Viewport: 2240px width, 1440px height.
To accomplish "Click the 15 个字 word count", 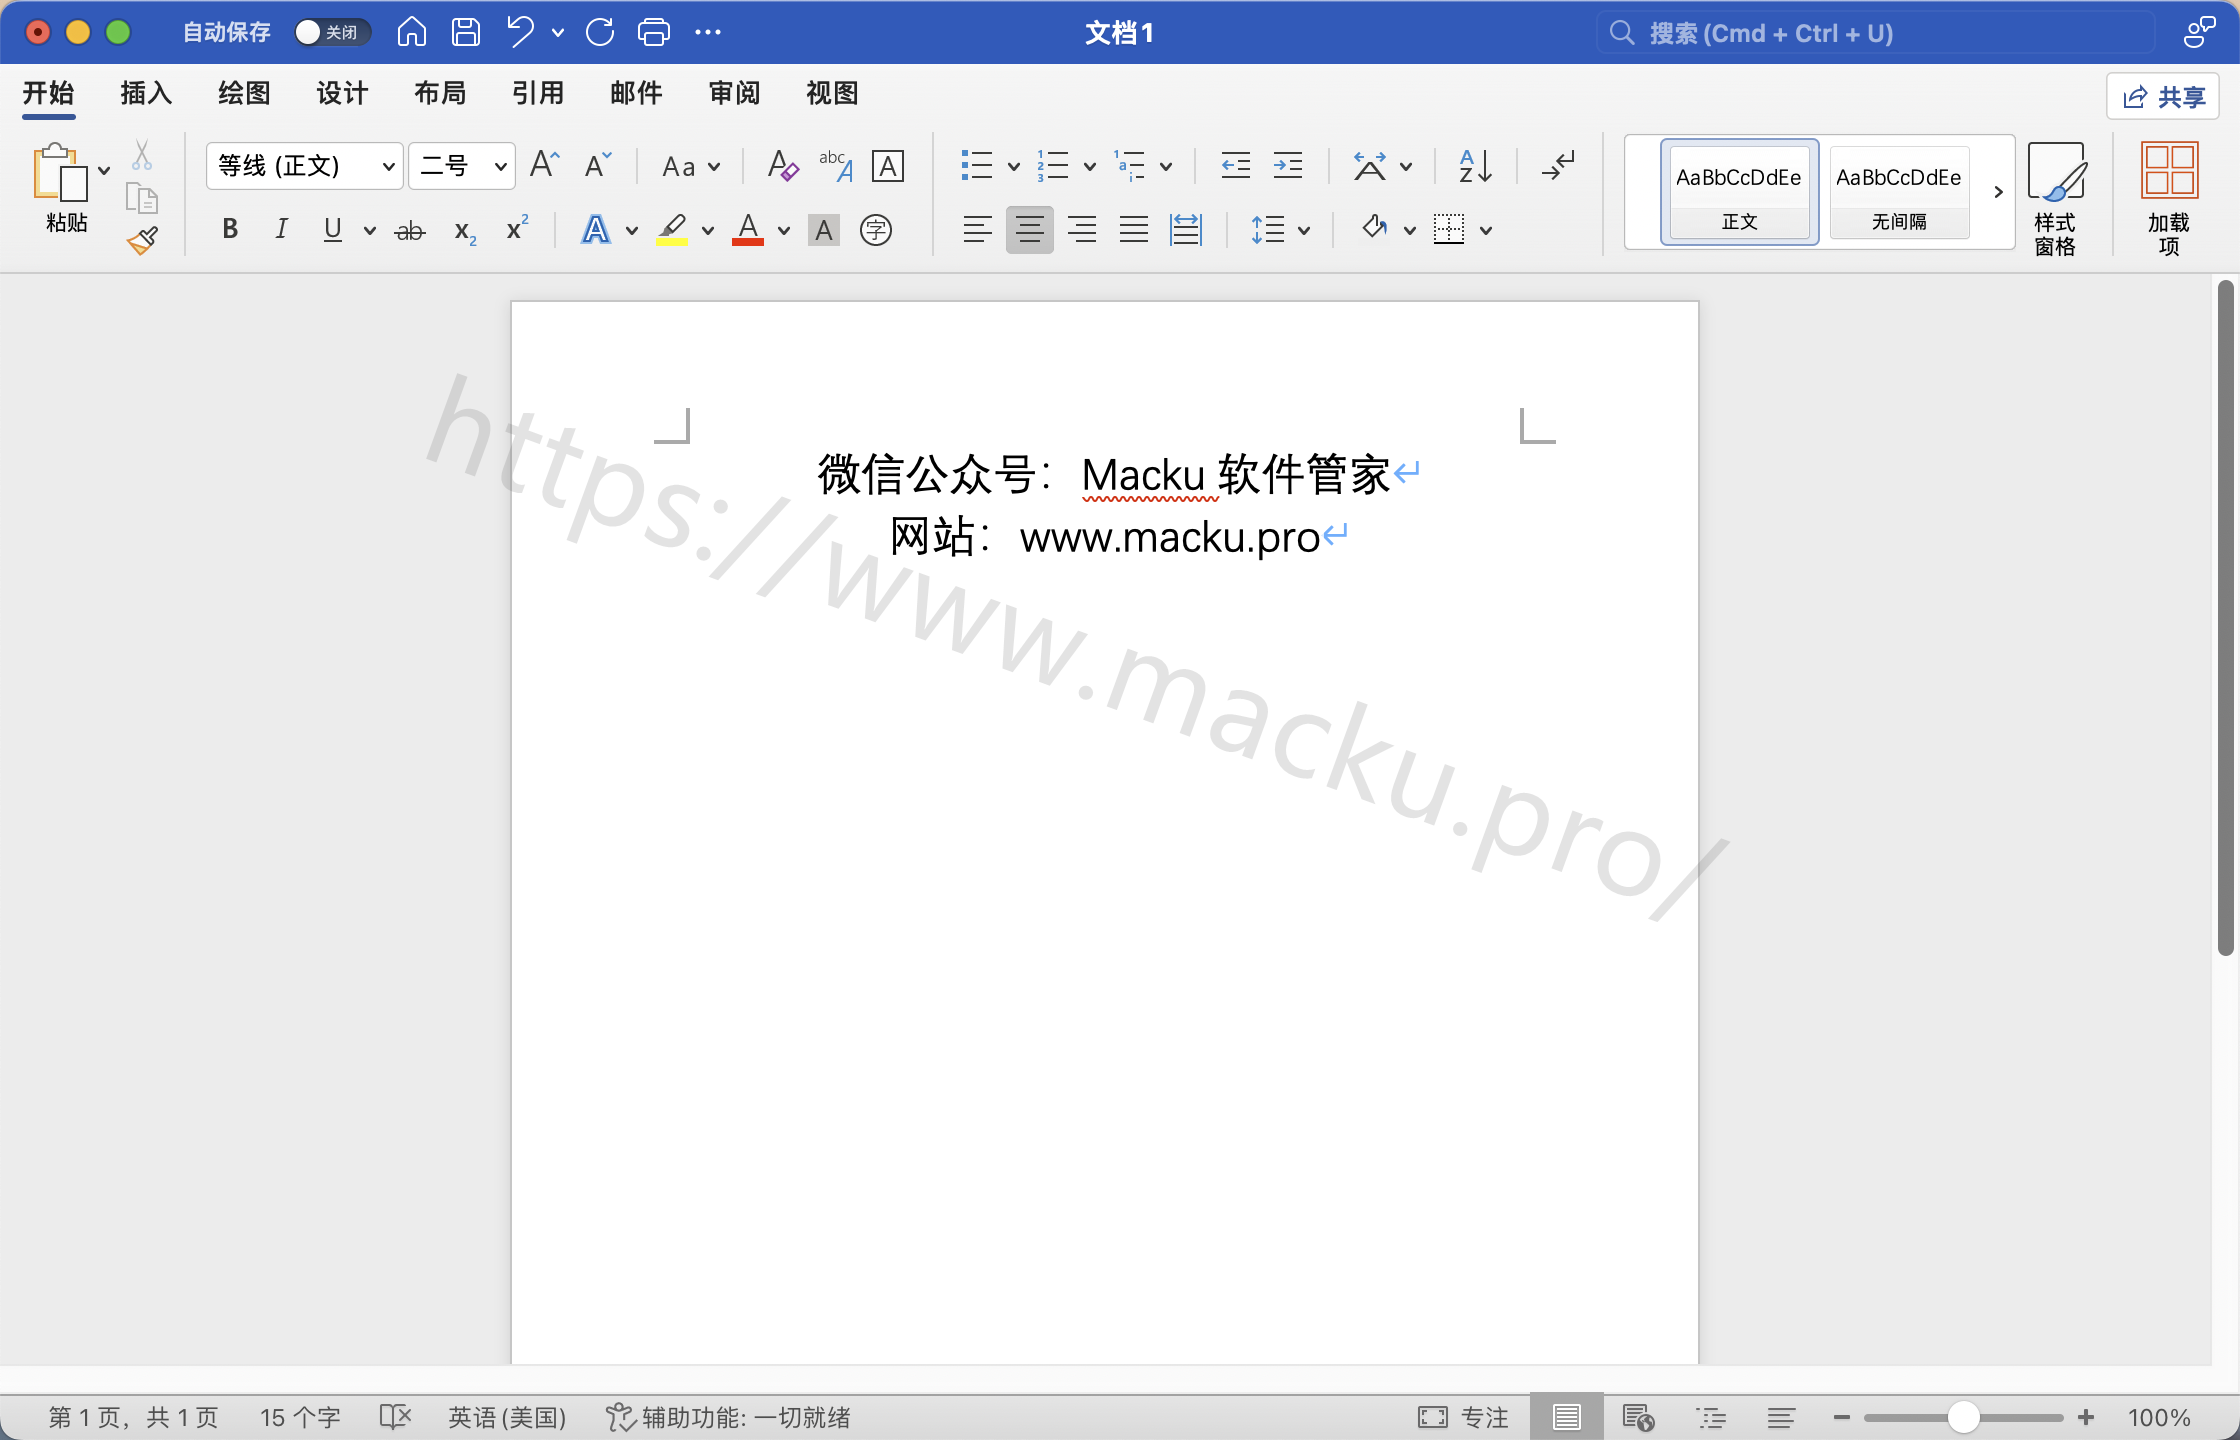I will pyautogui.click(x=300, y=1417).
